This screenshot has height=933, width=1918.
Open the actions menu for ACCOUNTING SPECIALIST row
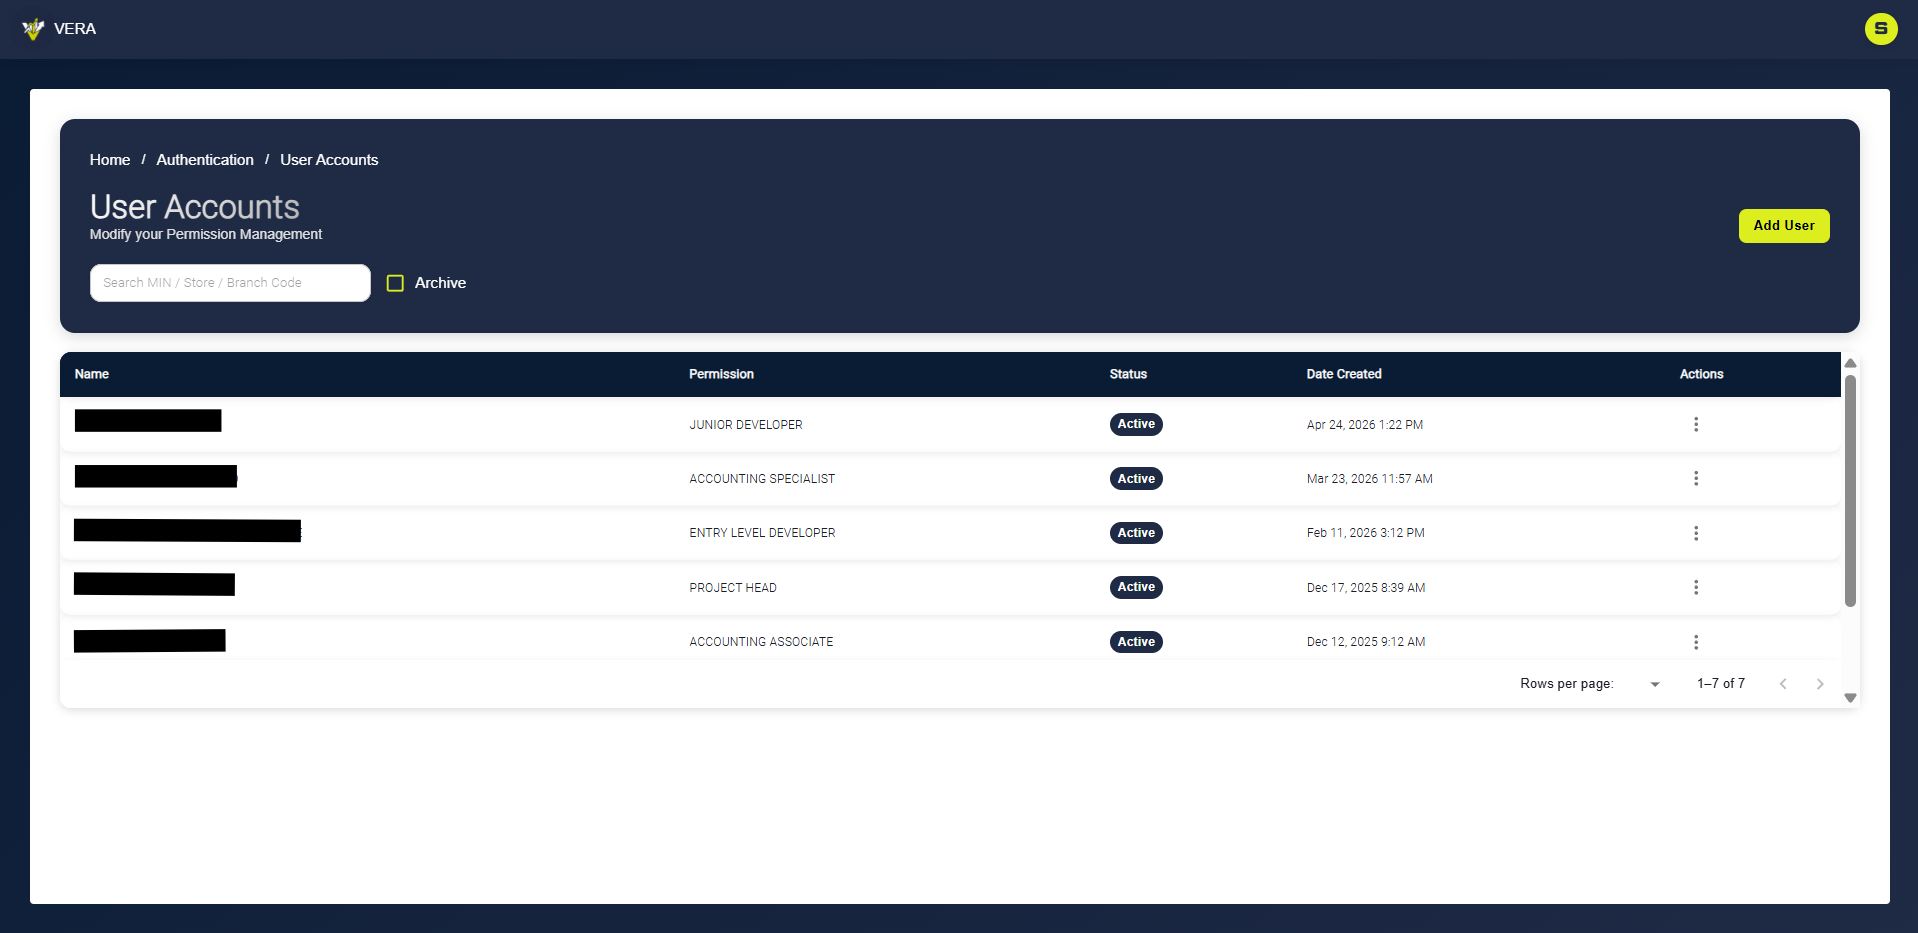tap(1695, 478)
